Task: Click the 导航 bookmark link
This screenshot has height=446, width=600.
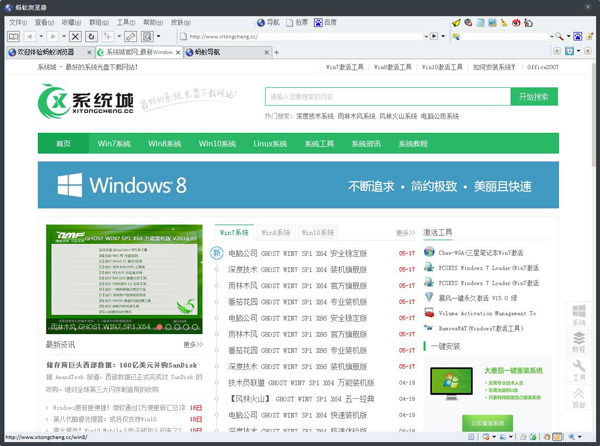Action: [268, 23]
